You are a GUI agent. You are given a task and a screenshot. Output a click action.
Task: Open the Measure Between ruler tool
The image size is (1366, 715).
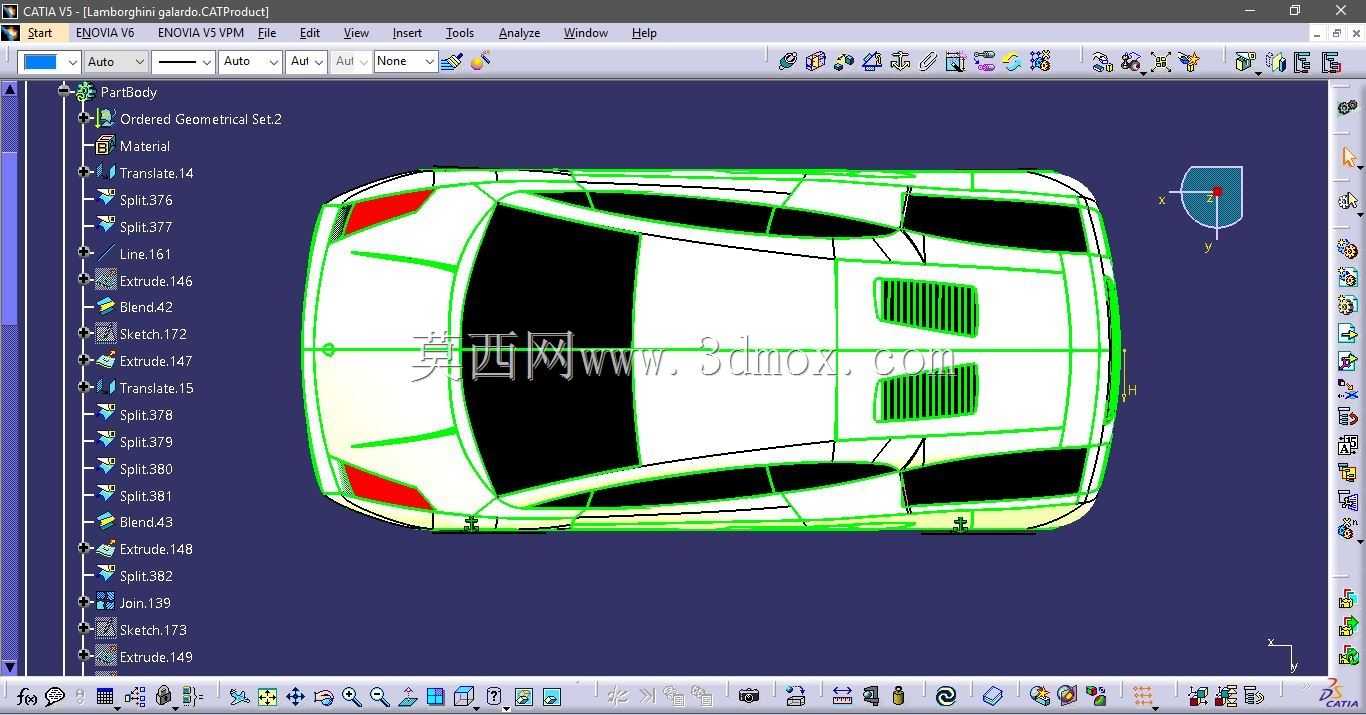(842, 696)
